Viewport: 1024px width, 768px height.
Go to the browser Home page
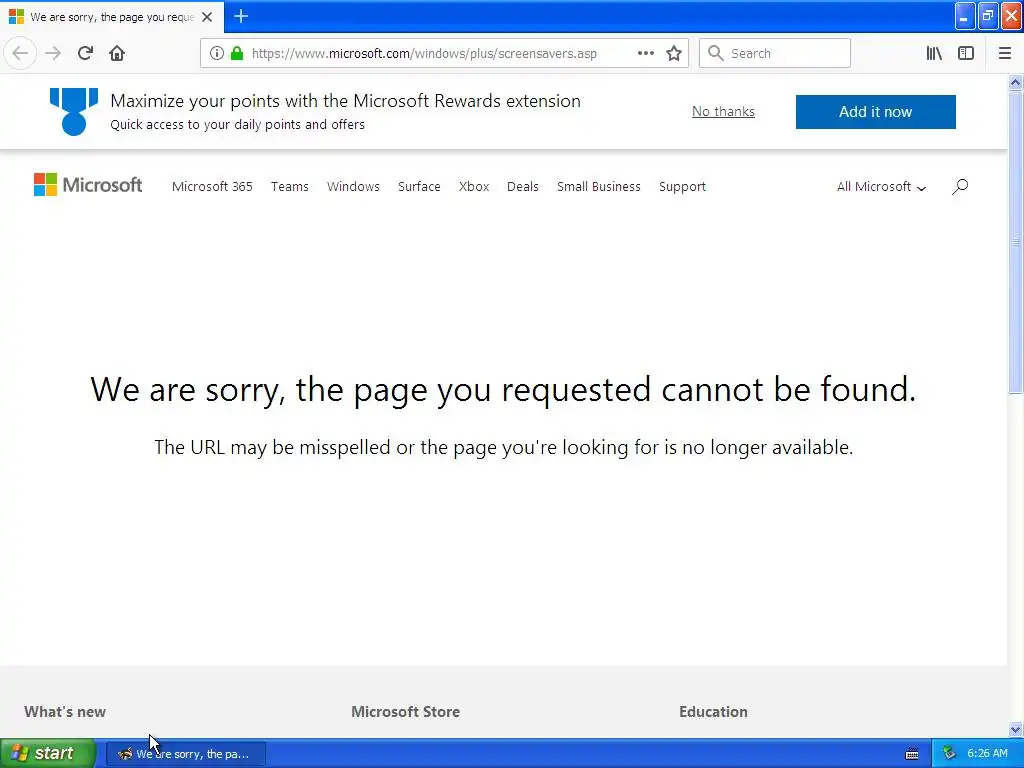[x=117, y=53]
